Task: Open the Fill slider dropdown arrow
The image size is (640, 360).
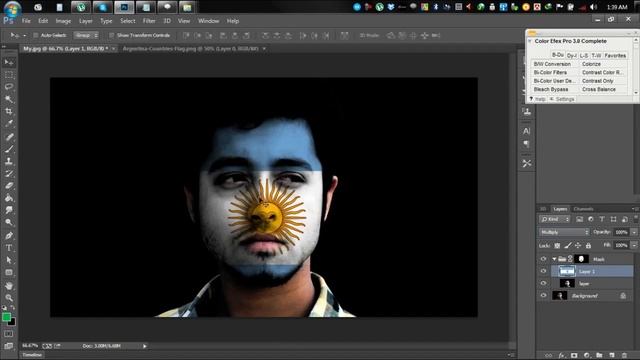Action: 634,245
